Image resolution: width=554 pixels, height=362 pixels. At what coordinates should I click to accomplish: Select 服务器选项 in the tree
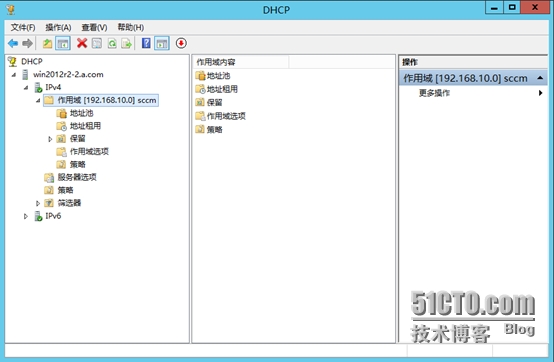(x=77, y=177)
